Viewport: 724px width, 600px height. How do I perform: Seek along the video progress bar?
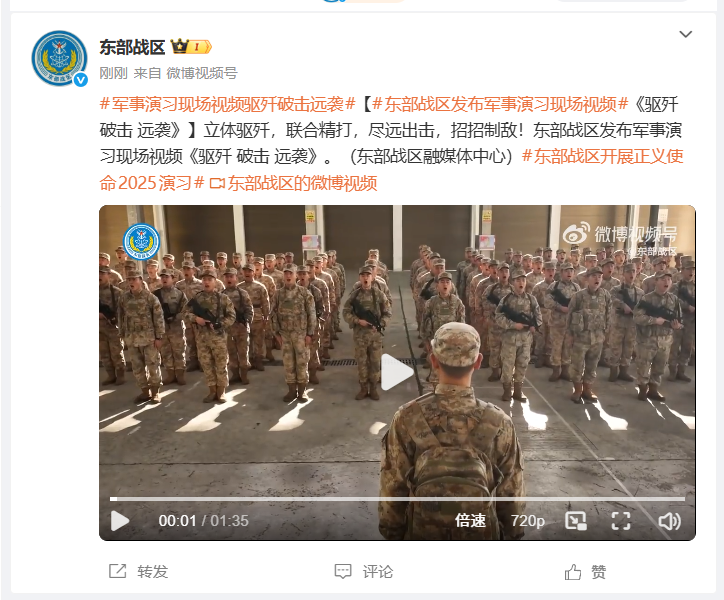click(x=397, y=499)
